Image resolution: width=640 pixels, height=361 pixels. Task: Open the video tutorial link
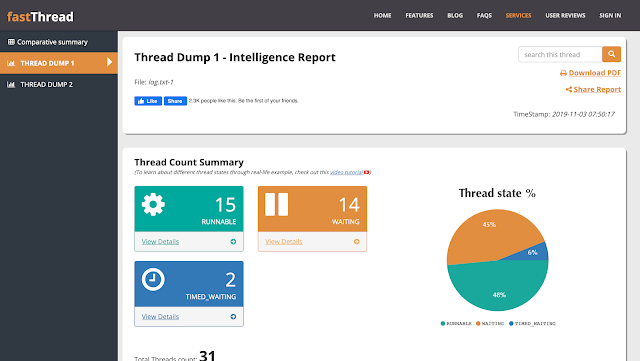(x=346, y=172)
